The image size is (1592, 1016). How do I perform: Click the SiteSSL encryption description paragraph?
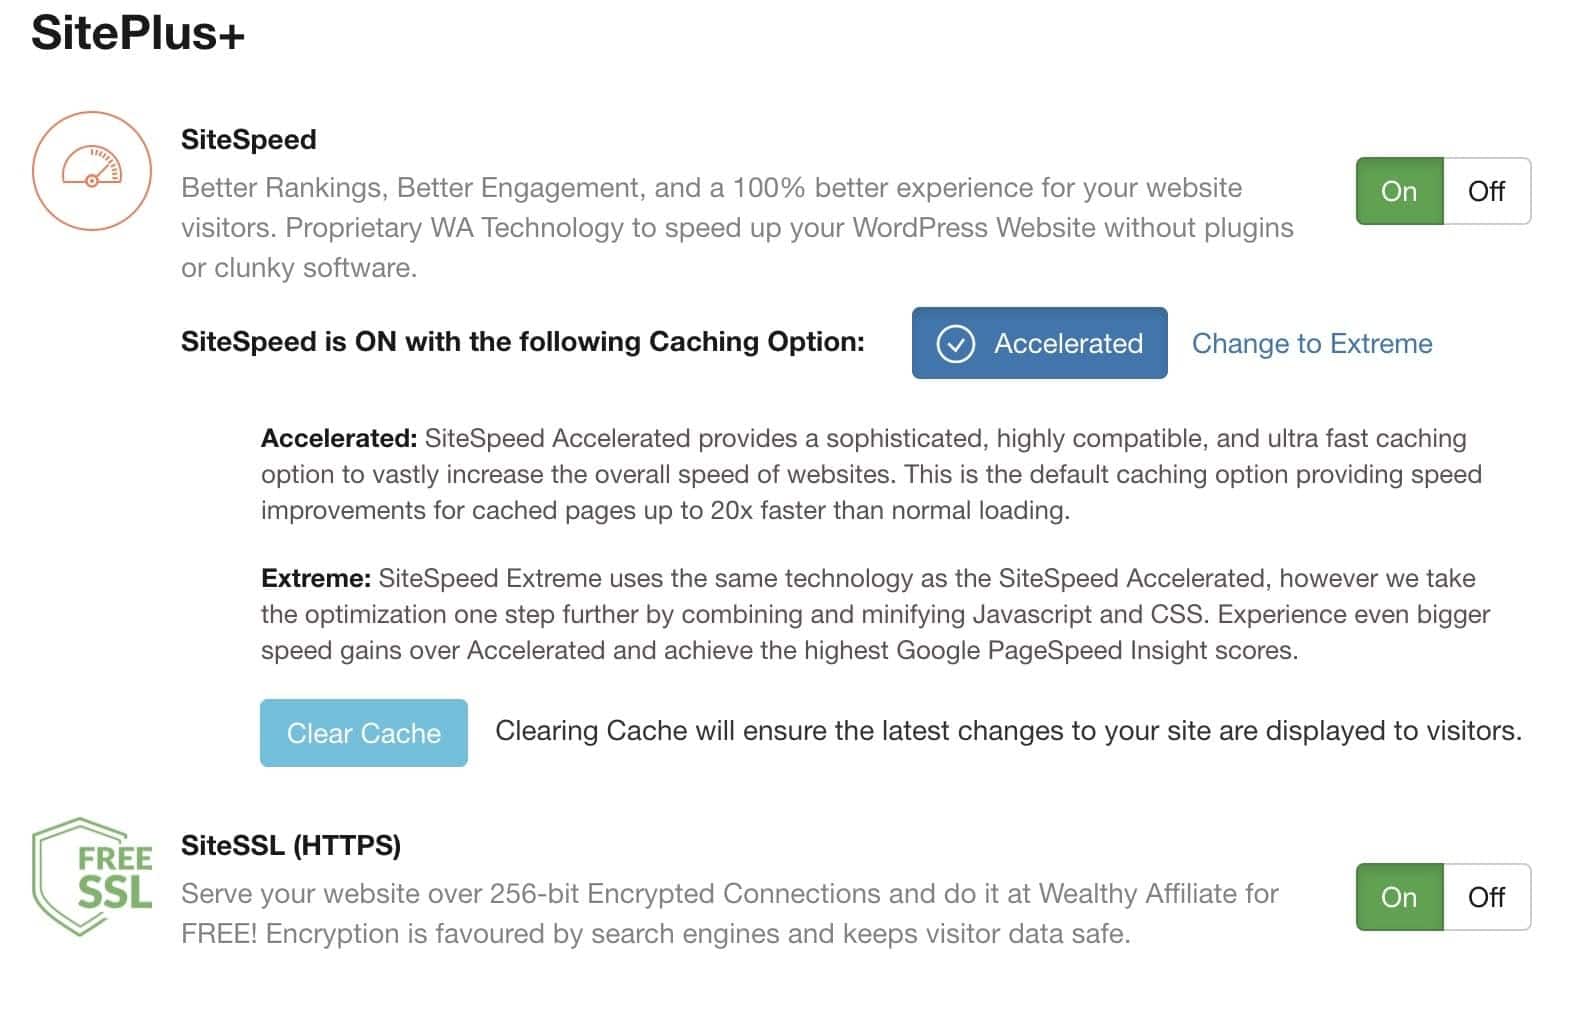[x=730, y=914]
